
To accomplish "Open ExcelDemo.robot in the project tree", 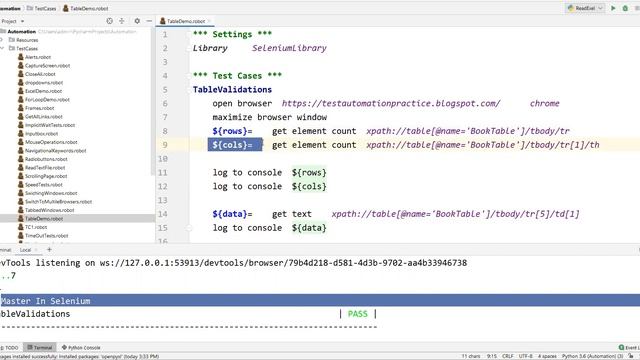I will pyautogui.click(x=43, y=91).
